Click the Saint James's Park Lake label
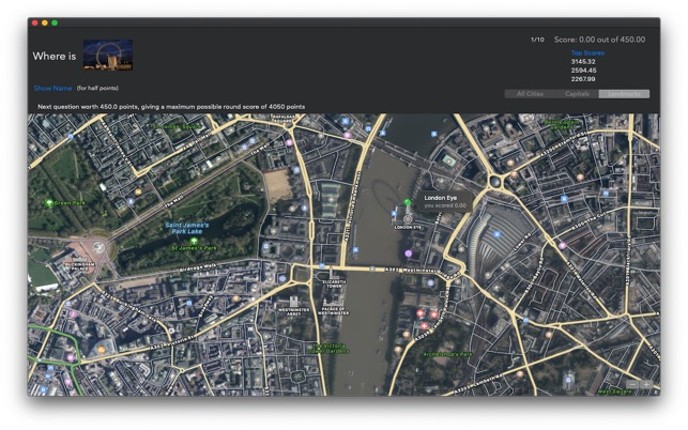Image resolution: width=688 pixels, height=430 pixels. 187,228
